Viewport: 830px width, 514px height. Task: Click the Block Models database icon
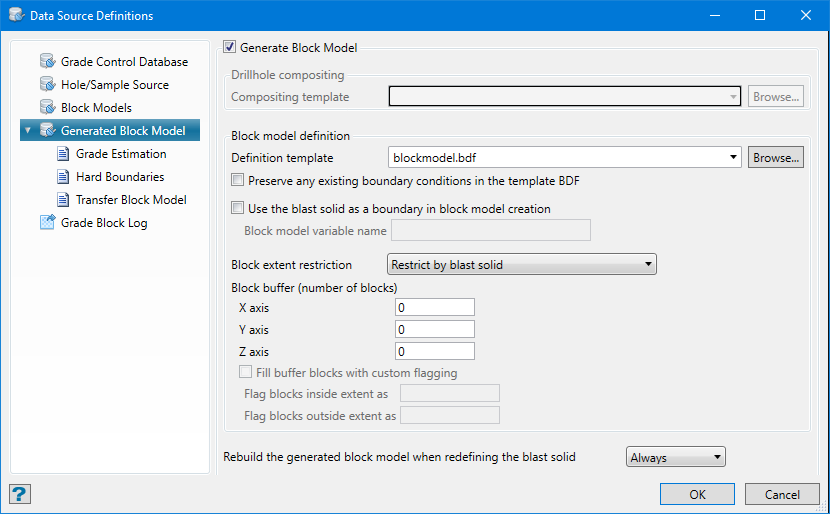[x=47, y=107]
